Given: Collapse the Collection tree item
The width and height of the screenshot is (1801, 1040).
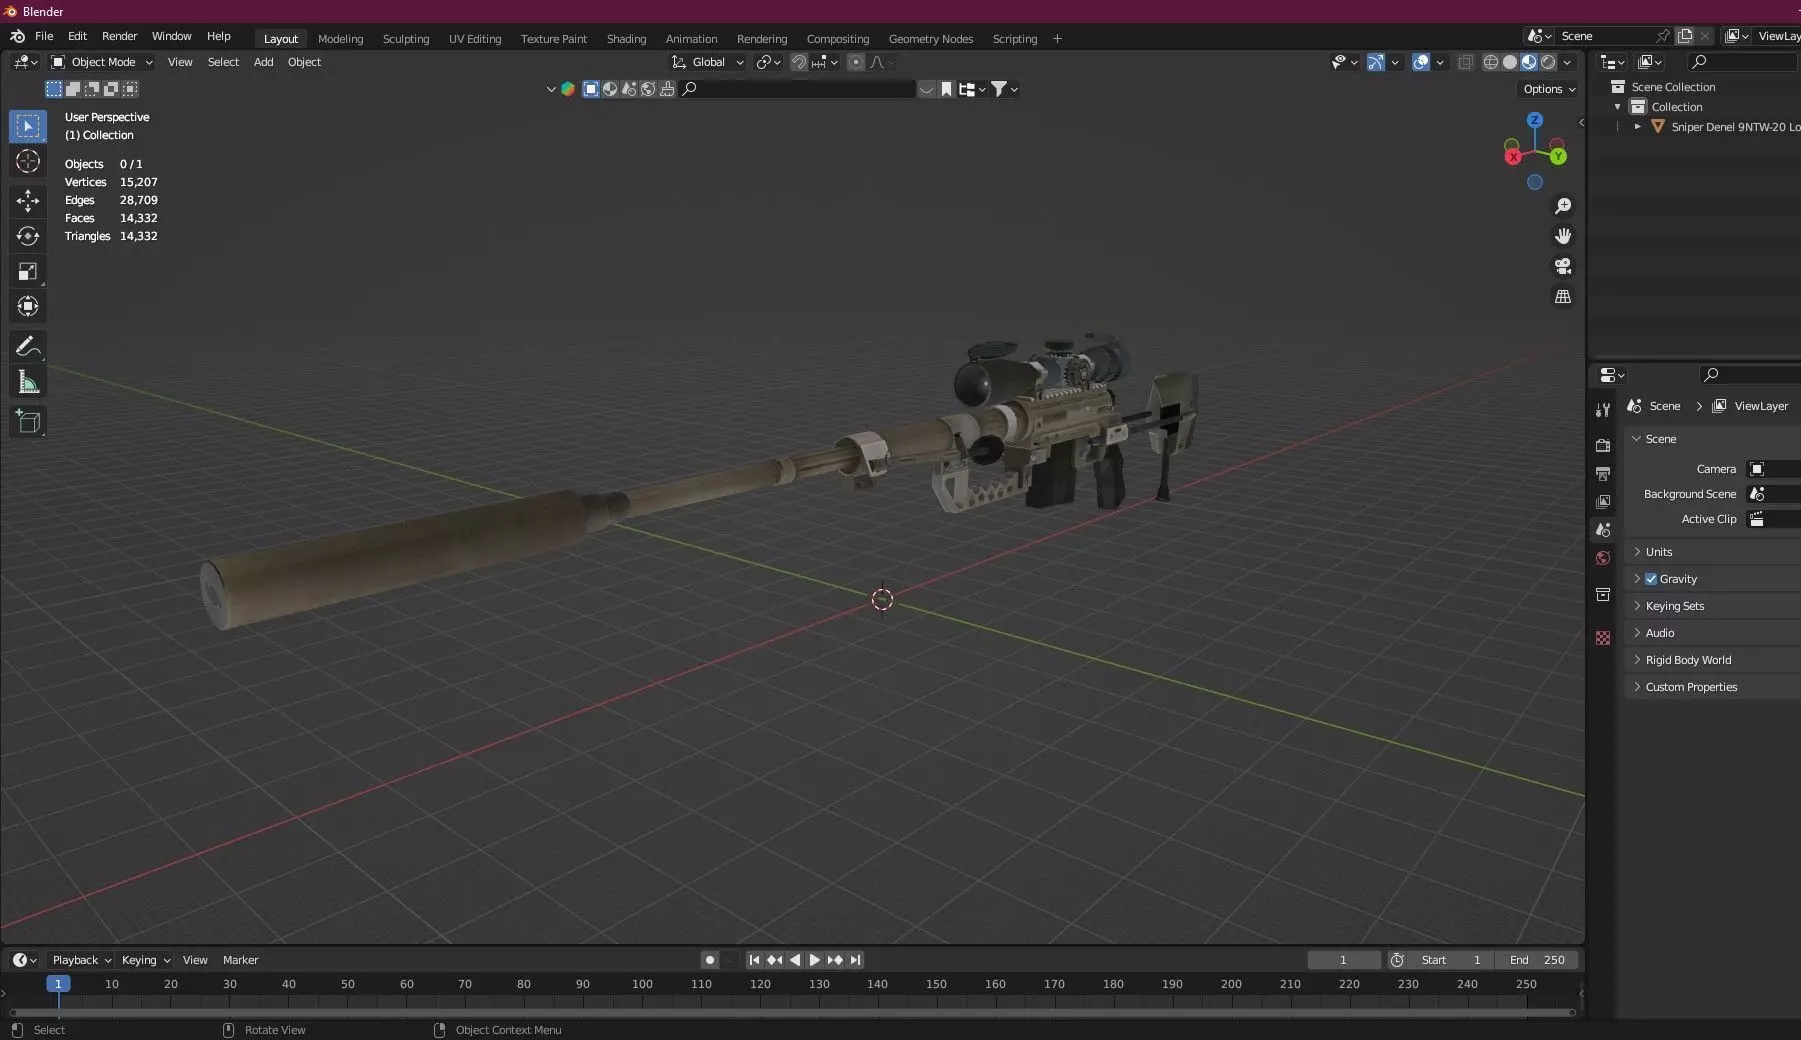Looking at the screenshot, I should click(x=1618, y=107).
